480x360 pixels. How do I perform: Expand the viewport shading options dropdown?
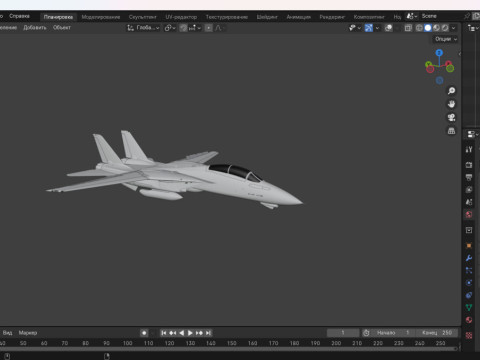[453, 28]
